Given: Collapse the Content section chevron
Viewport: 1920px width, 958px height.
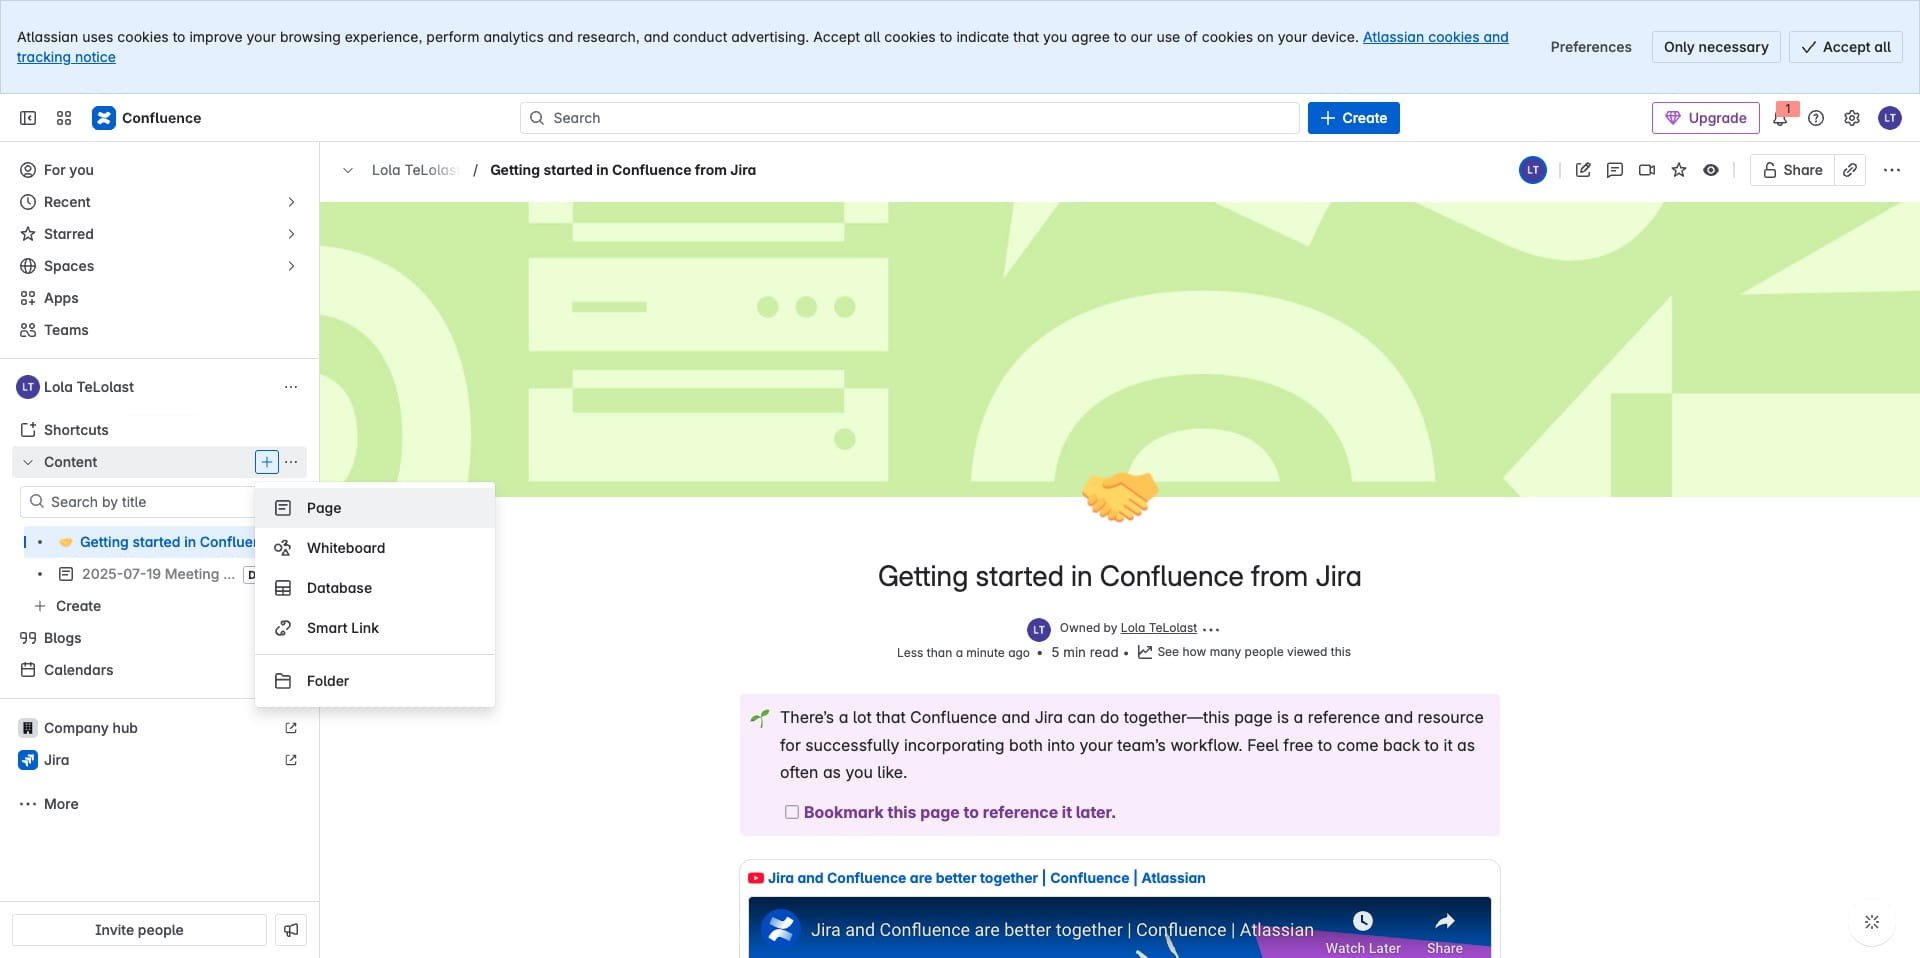Looking at the screenshot, I should [28, 462].
